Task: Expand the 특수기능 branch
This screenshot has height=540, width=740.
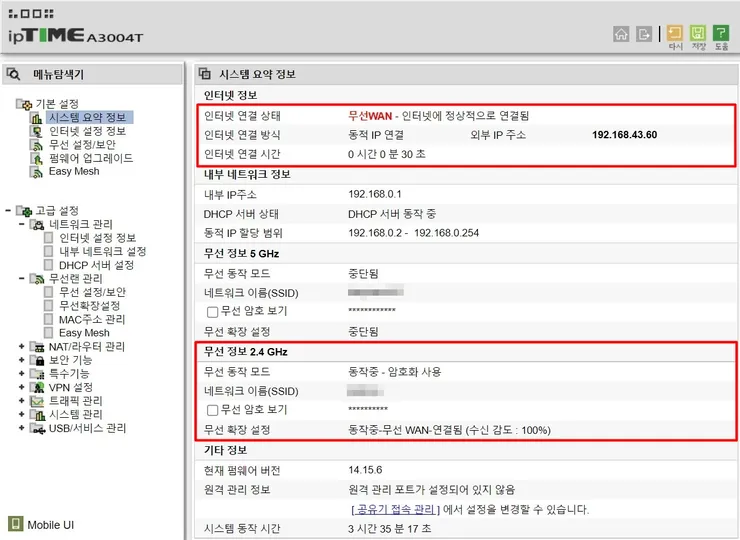Action: 21,373
